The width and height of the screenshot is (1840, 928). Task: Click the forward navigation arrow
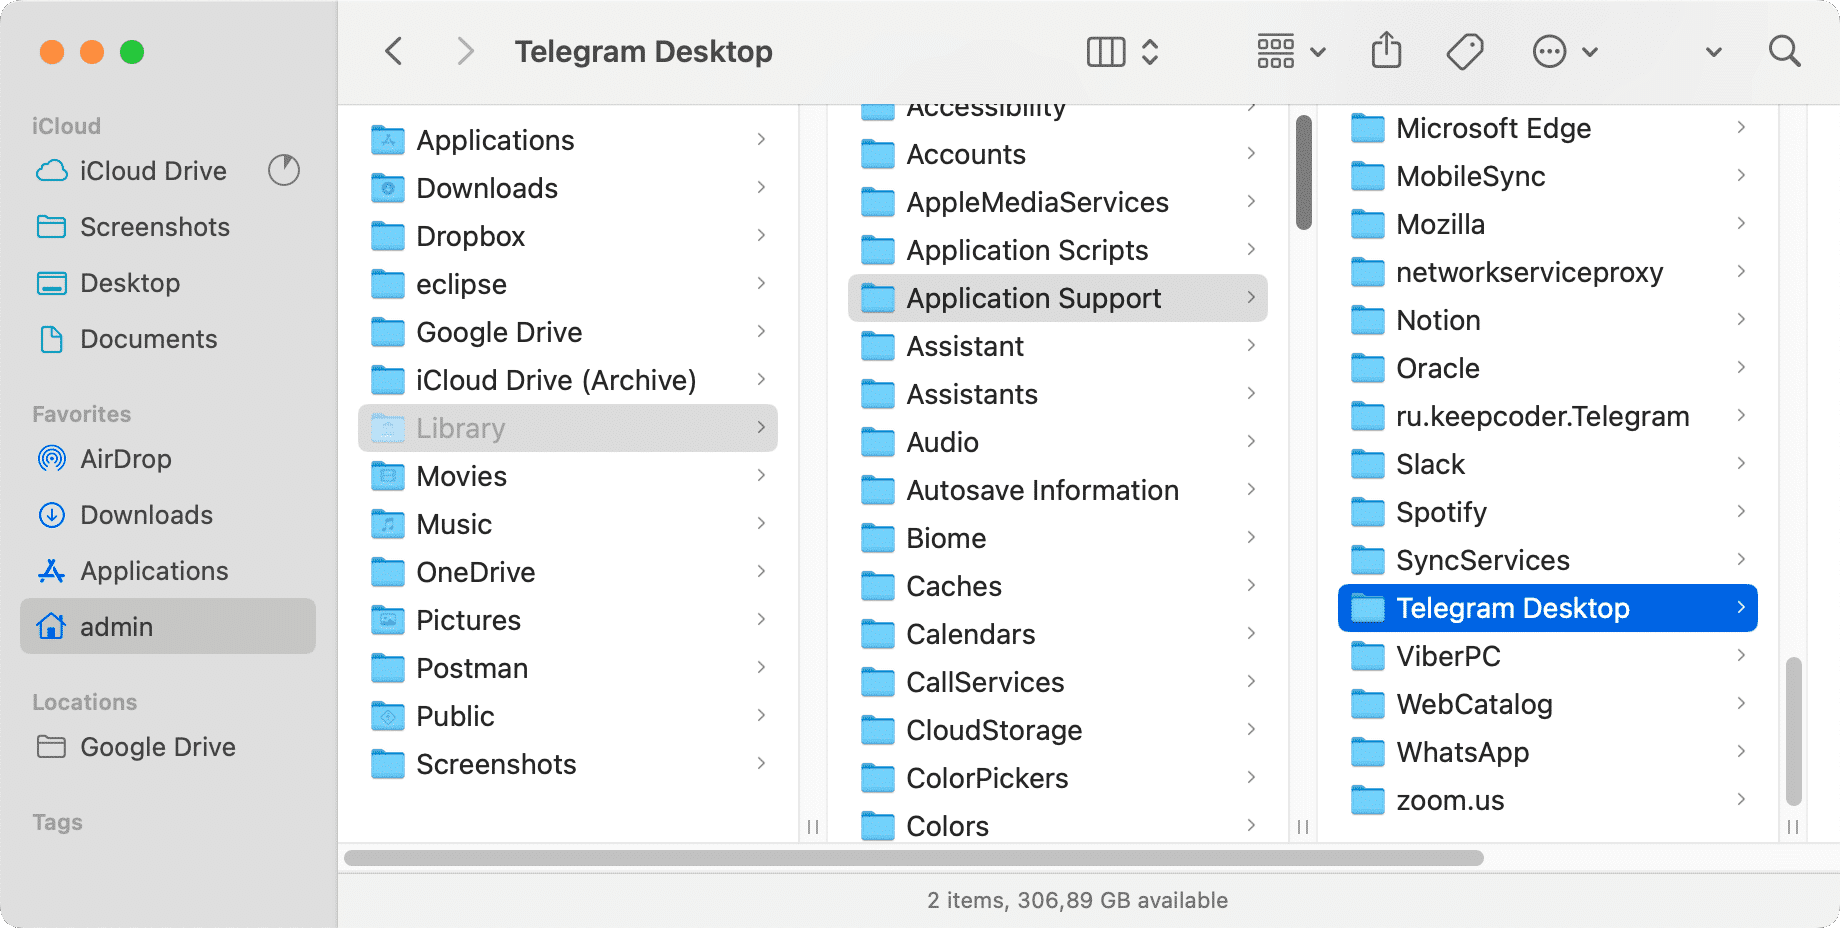coord(465,51)
